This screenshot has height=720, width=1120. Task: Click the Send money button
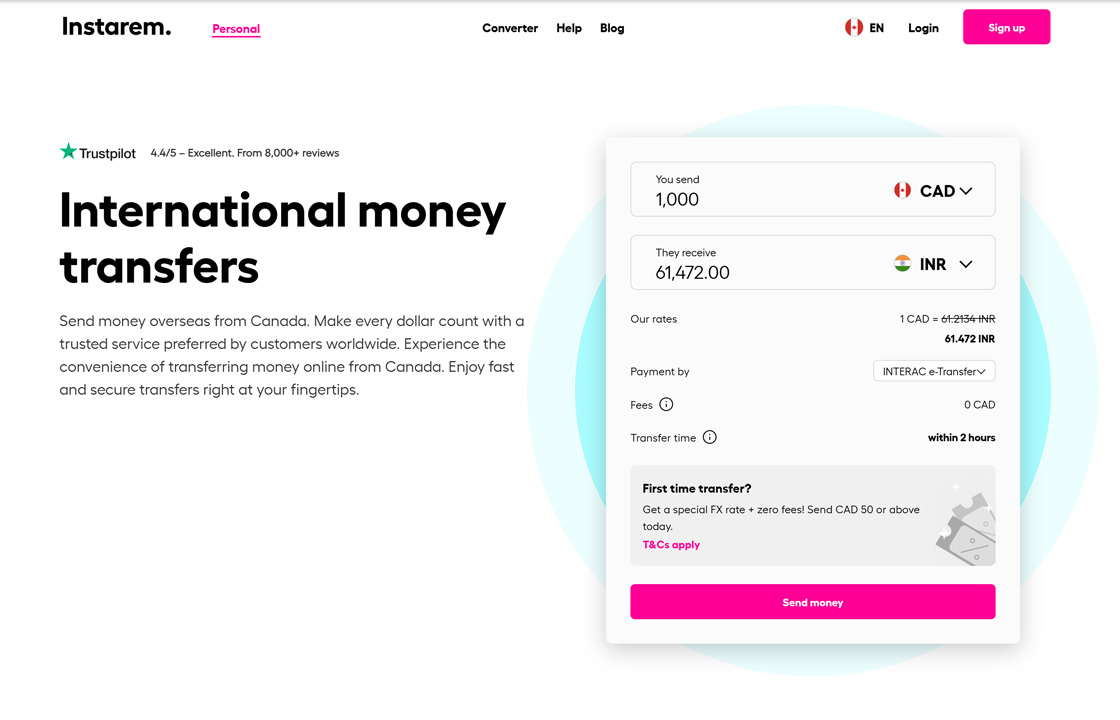click(813, 601)
